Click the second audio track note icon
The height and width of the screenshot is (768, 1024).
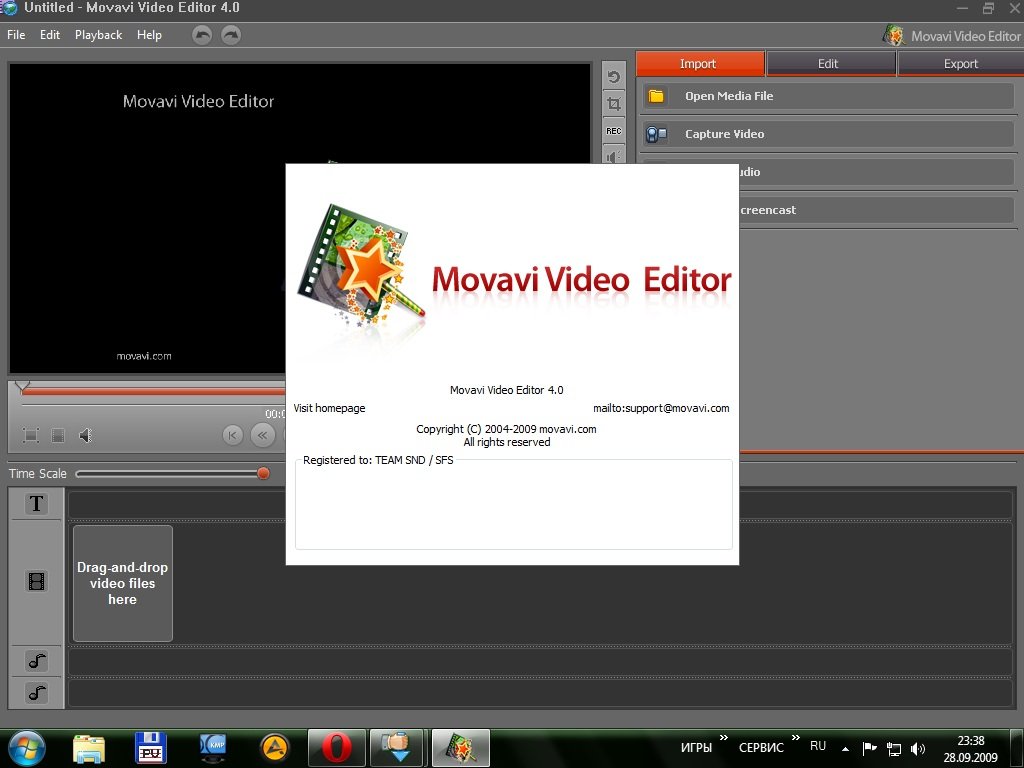pos(37,692)
